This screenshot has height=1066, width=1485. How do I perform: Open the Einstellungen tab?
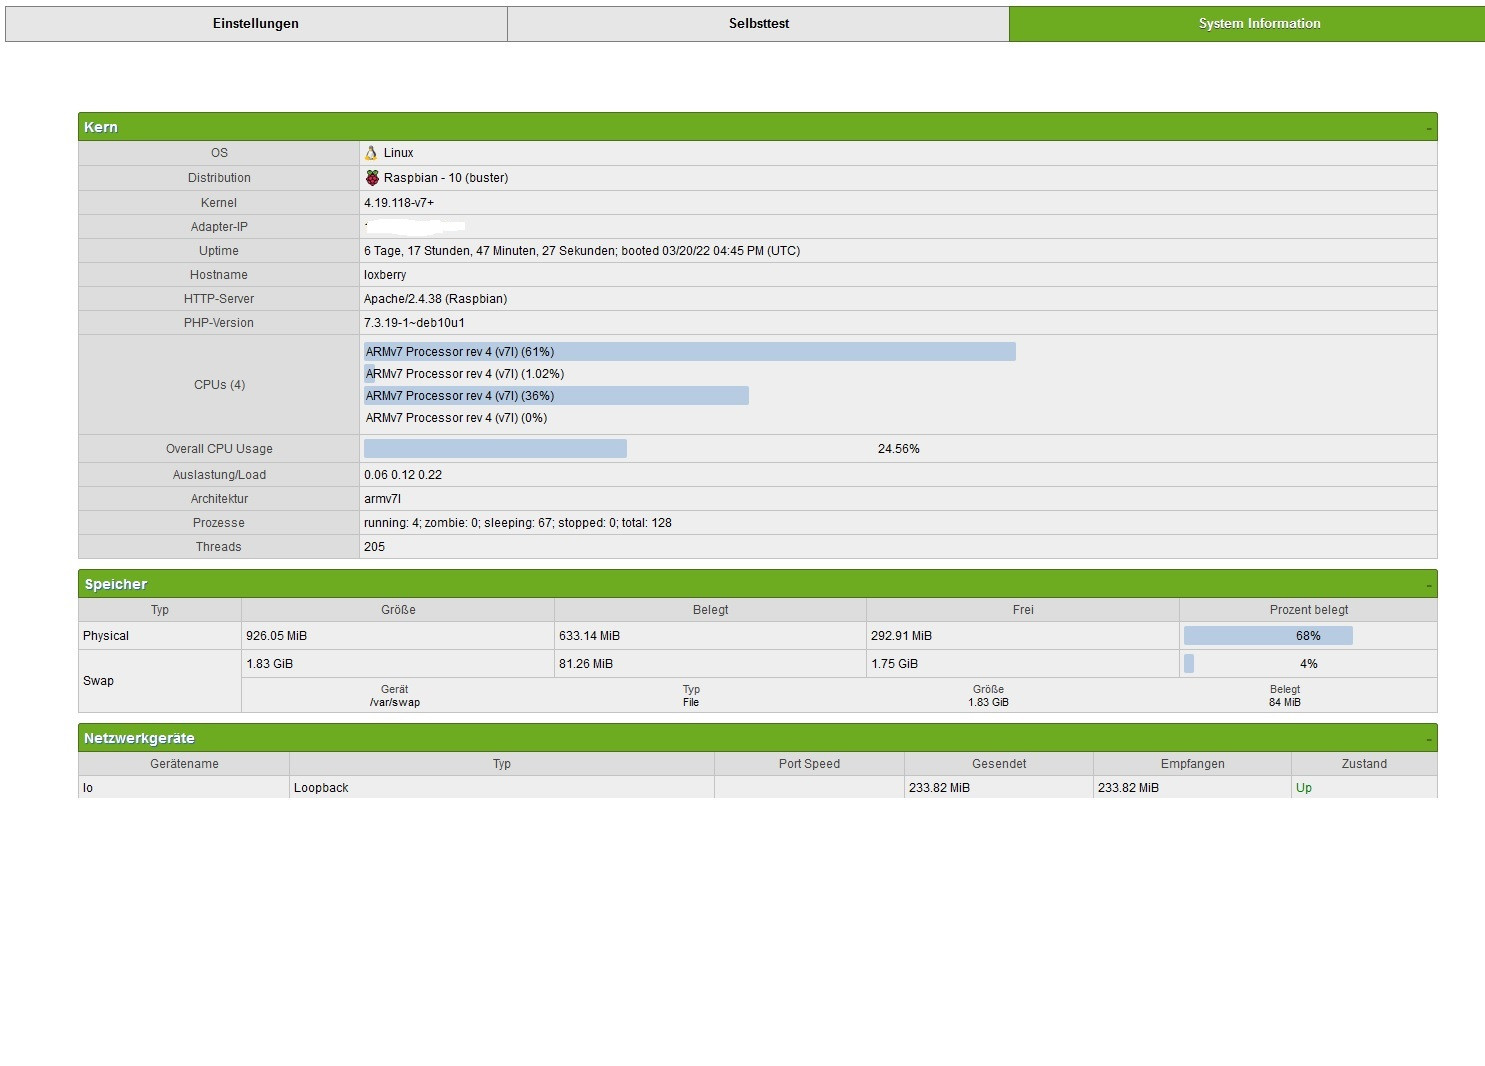256,24
